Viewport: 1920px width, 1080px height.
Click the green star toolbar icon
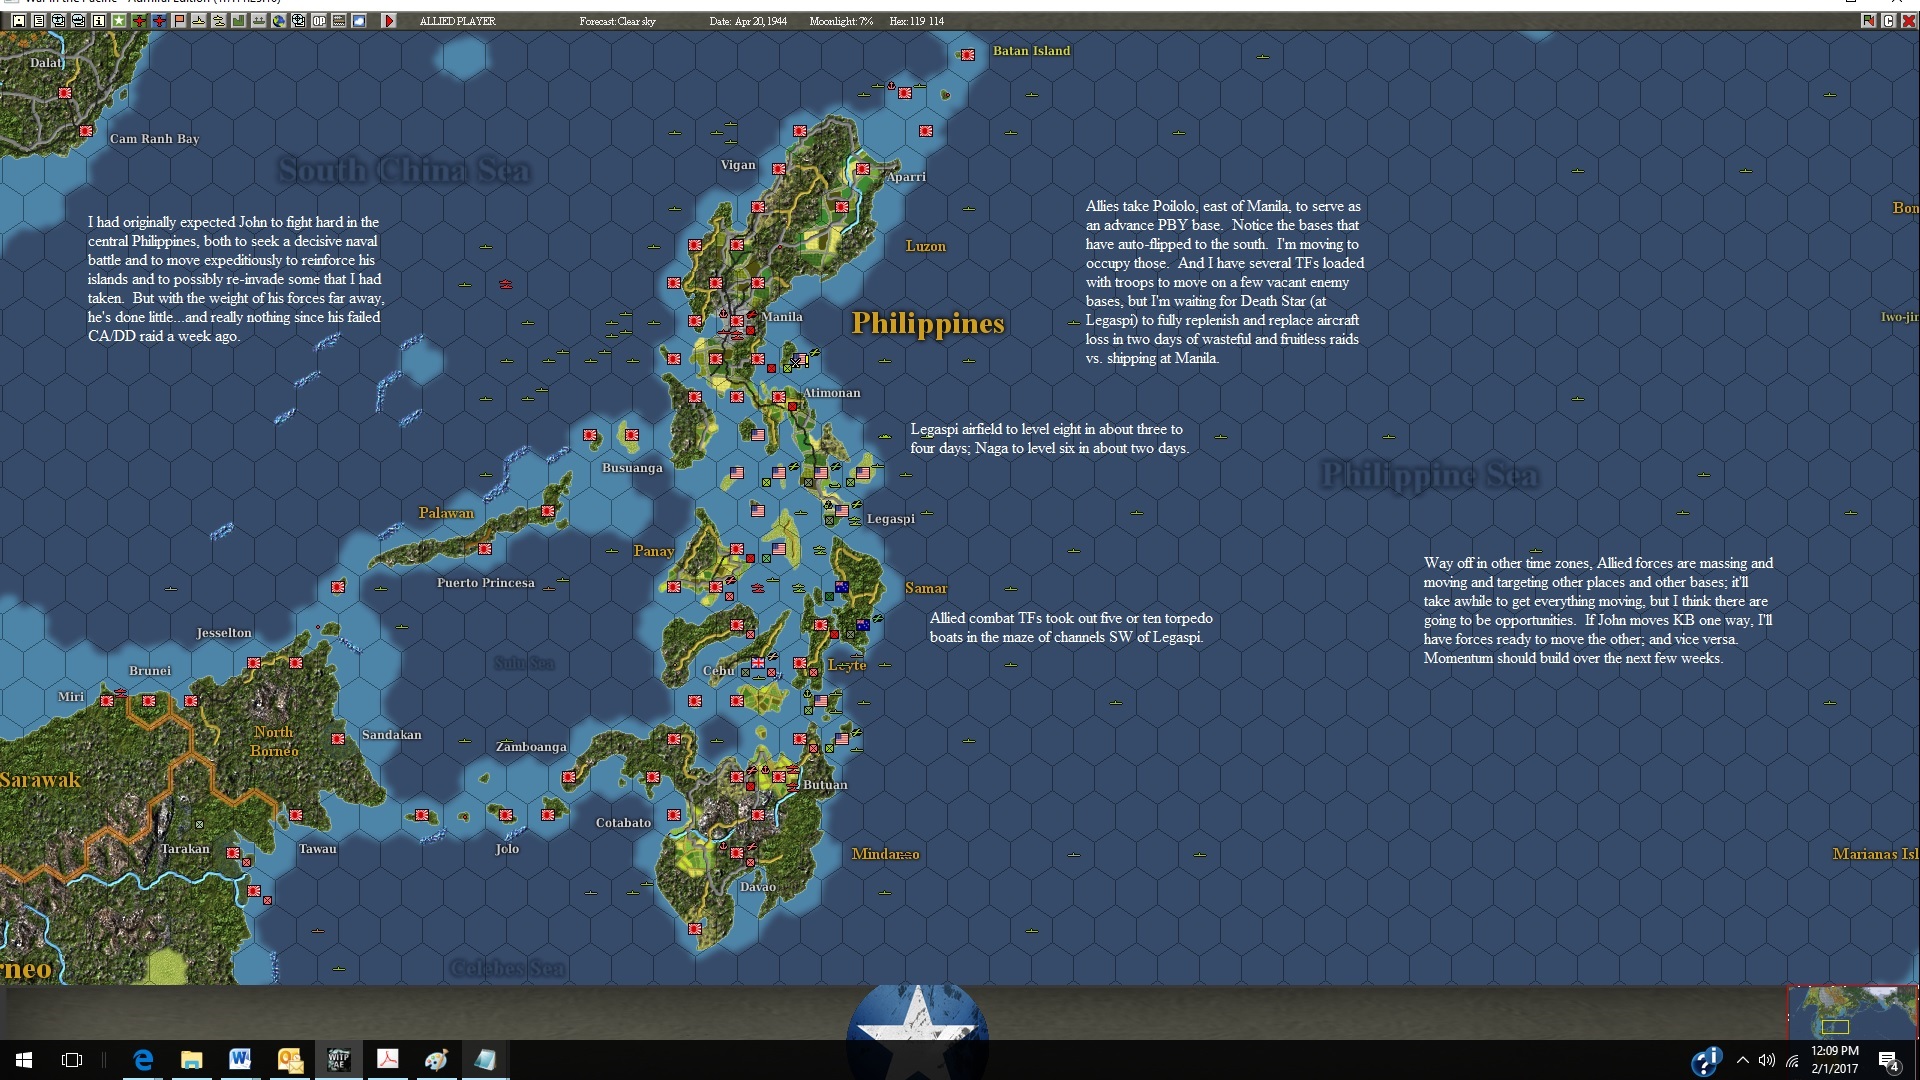[119, 20]
